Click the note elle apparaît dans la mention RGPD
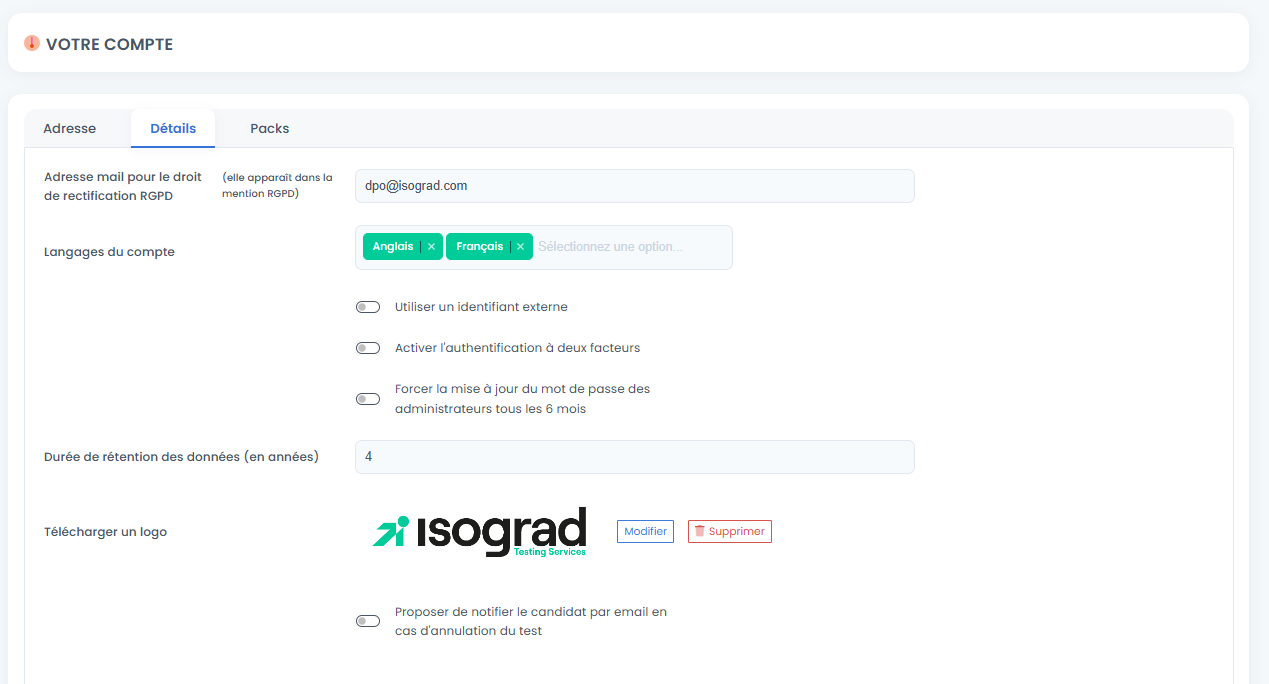 pos(277,186)
